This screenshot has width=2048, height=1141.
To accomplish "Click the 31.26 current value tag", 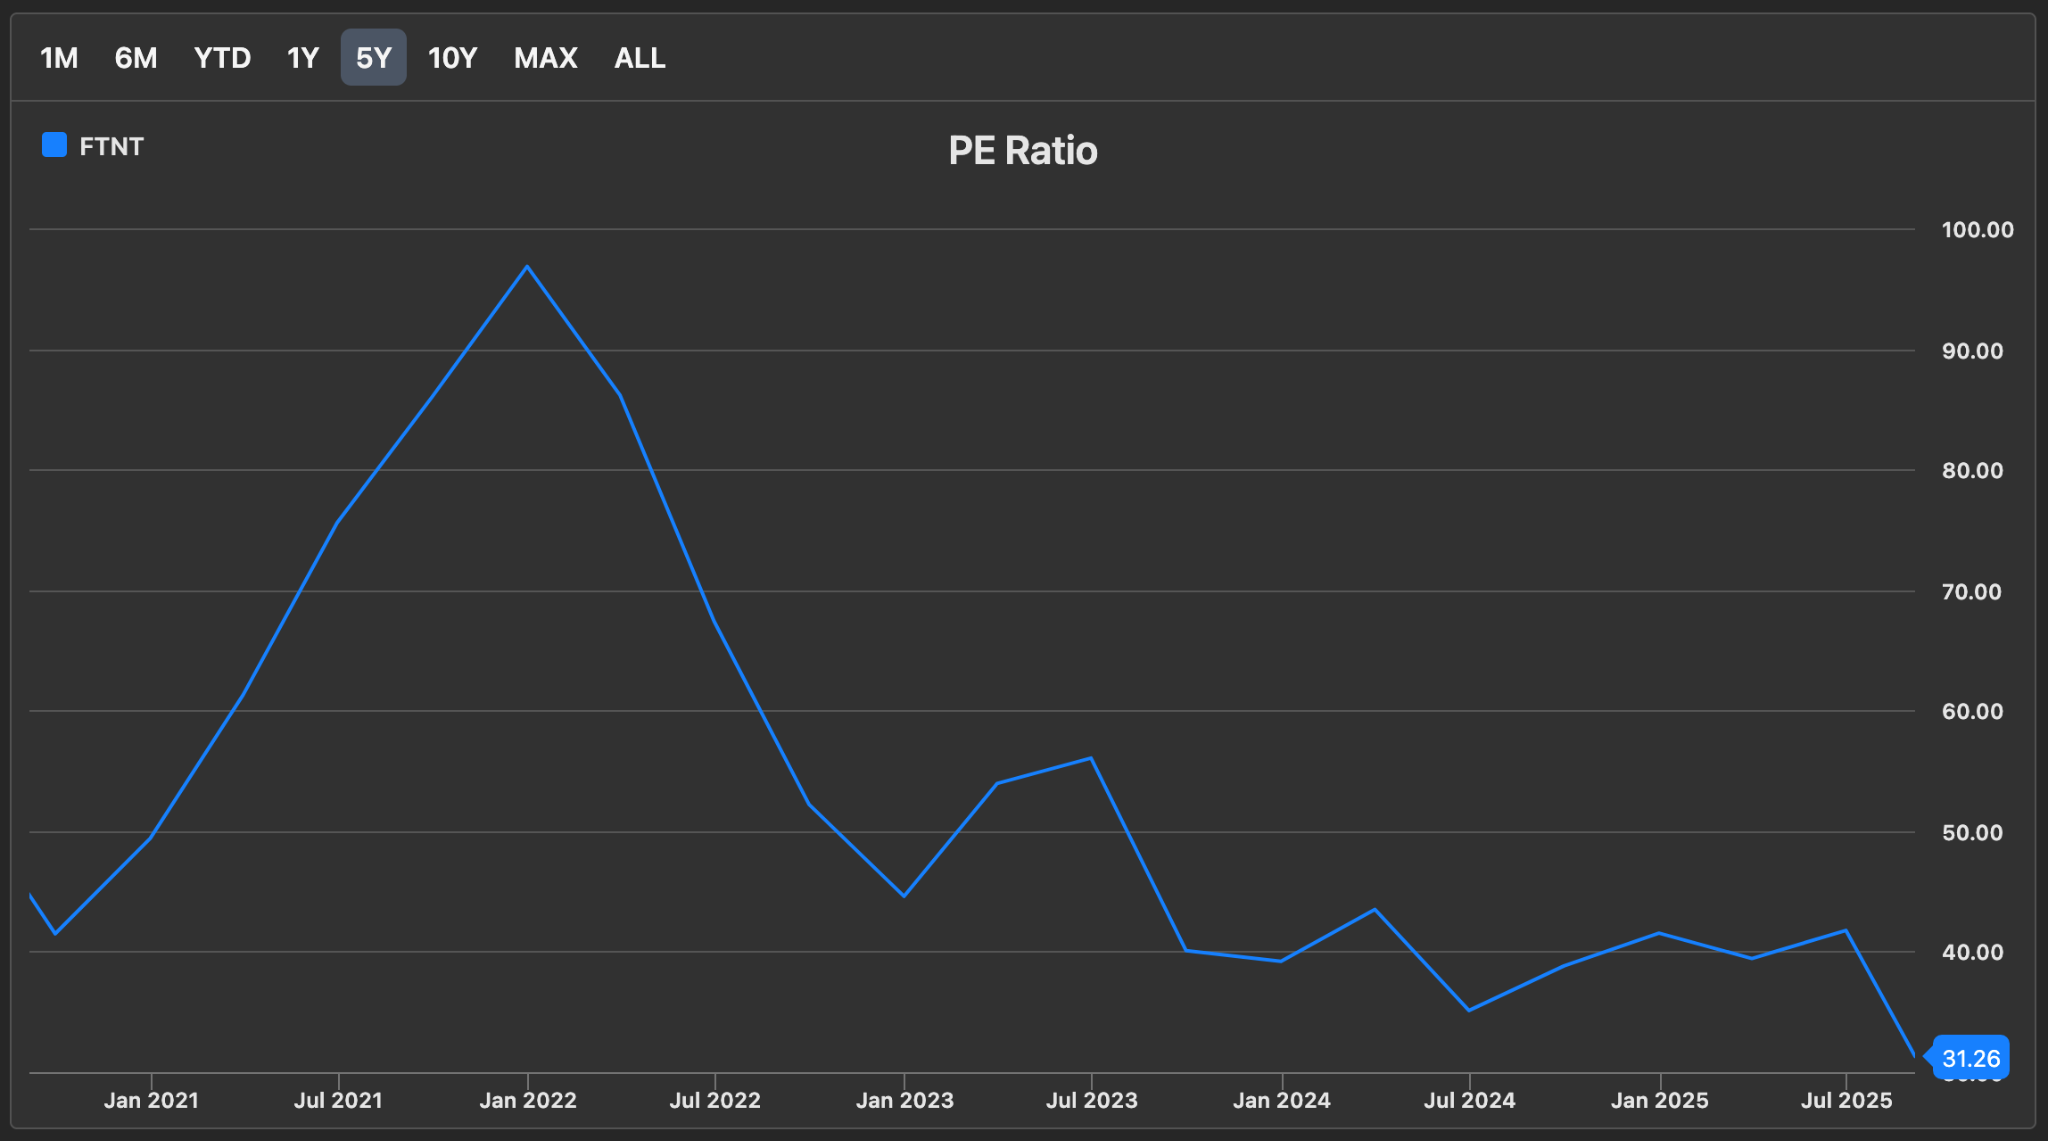I will (1970, 1058).
